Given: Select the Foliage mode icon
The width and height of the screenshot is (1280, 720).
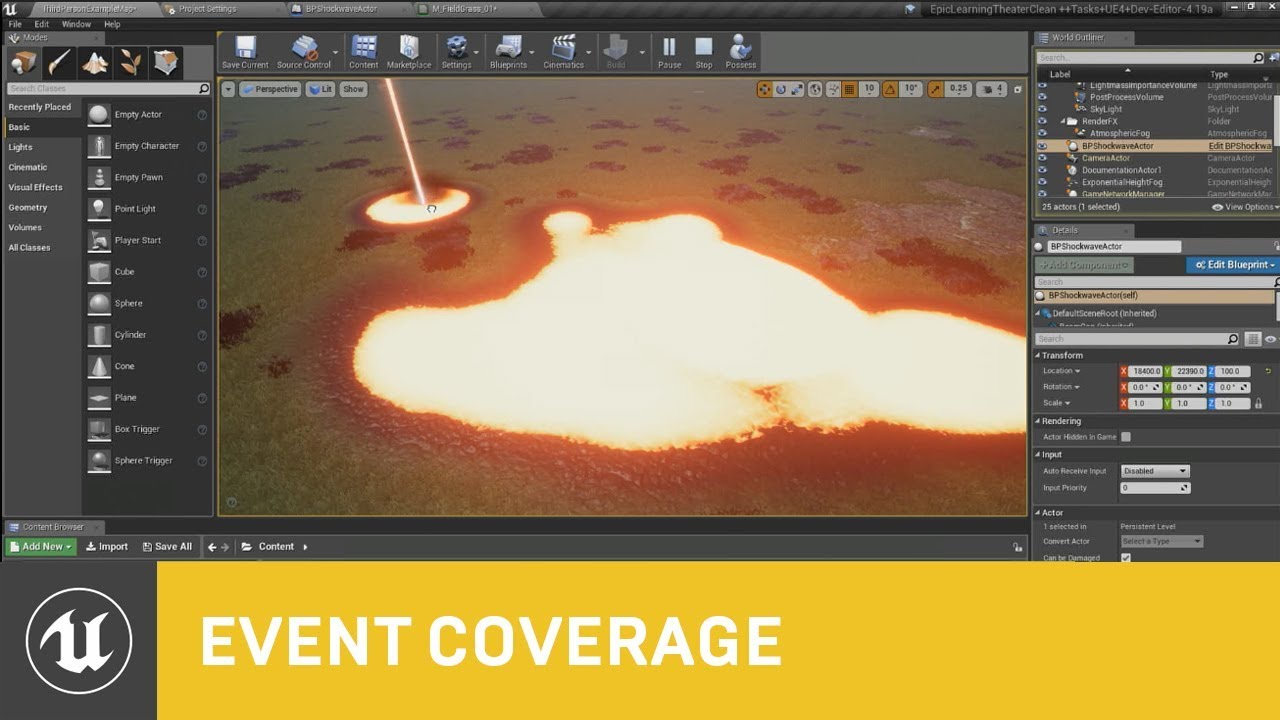Looking at the screenshot, I should 130,63.
